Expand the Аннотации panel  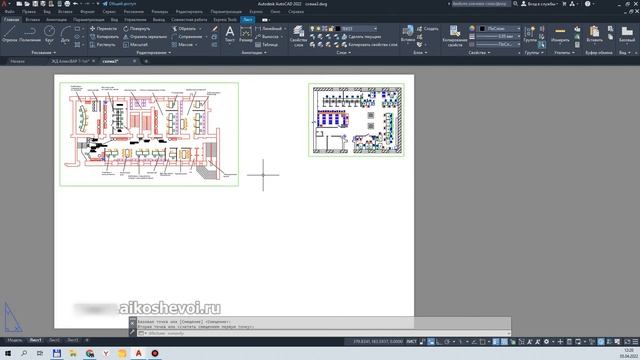[x=253, y=53]
